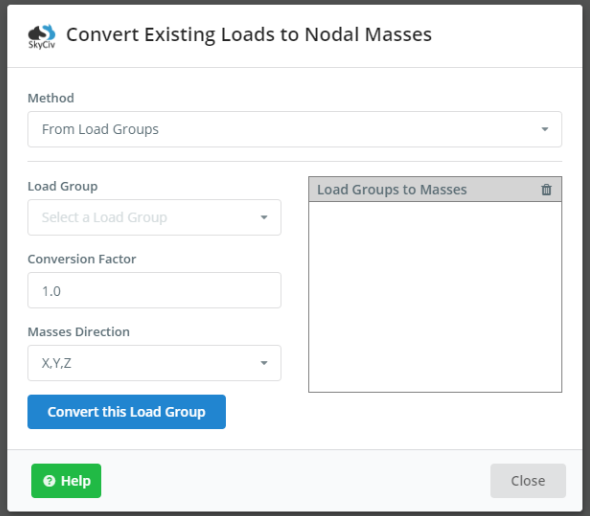Click the dialog title Convert Existing Loads to Nodal Masses

pos(249,35)
